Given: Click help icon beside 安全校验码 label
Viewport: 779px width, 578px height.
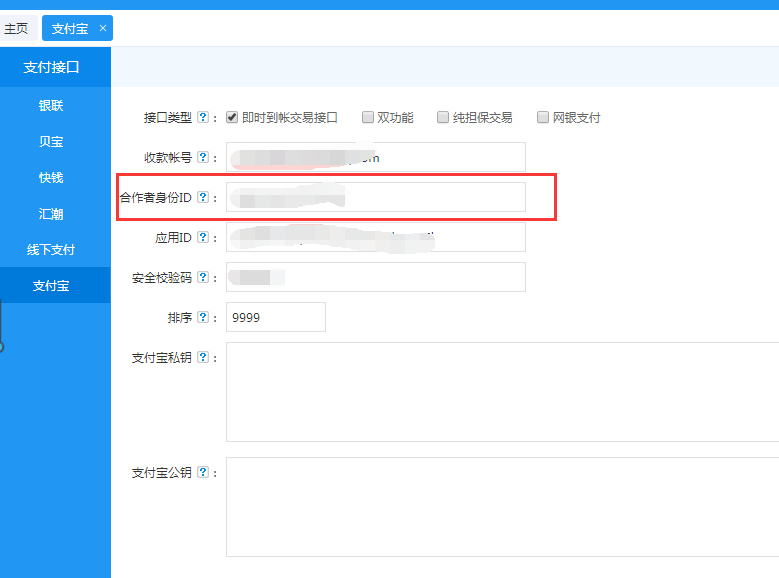Looking at the screenshot, I should [203, 277].
